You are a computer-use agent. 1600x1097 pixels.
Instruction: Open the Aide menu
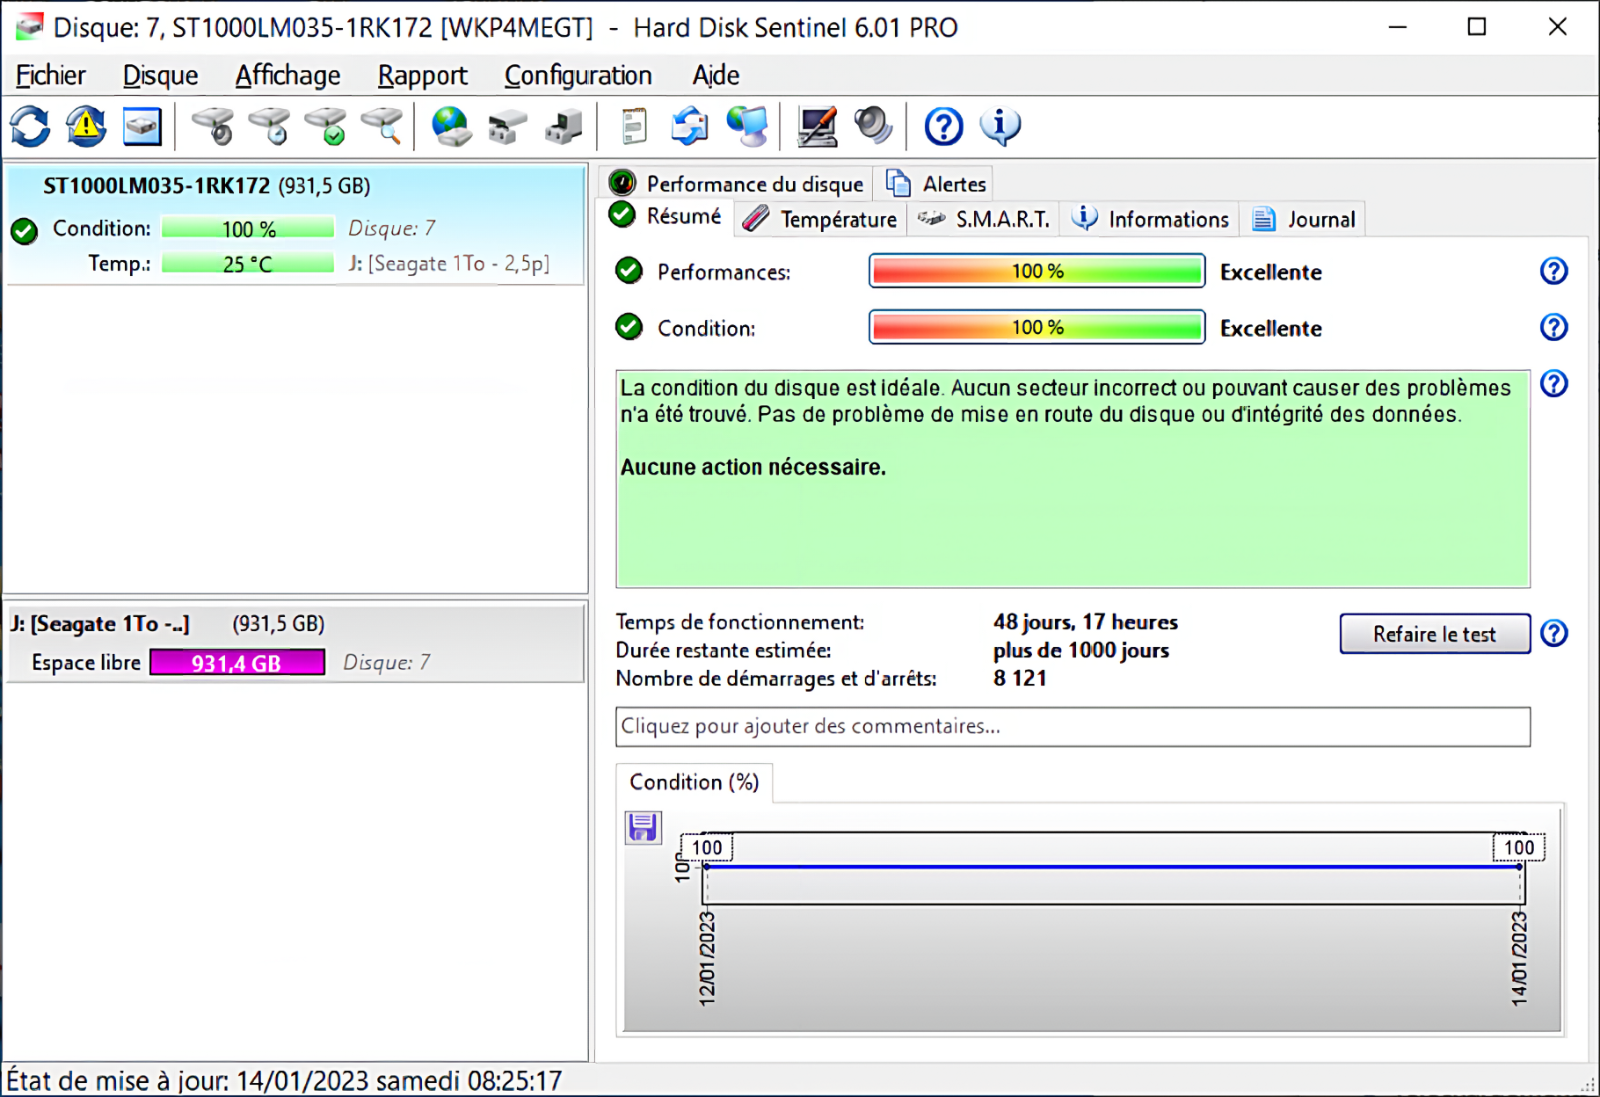[x=716, y=75]
